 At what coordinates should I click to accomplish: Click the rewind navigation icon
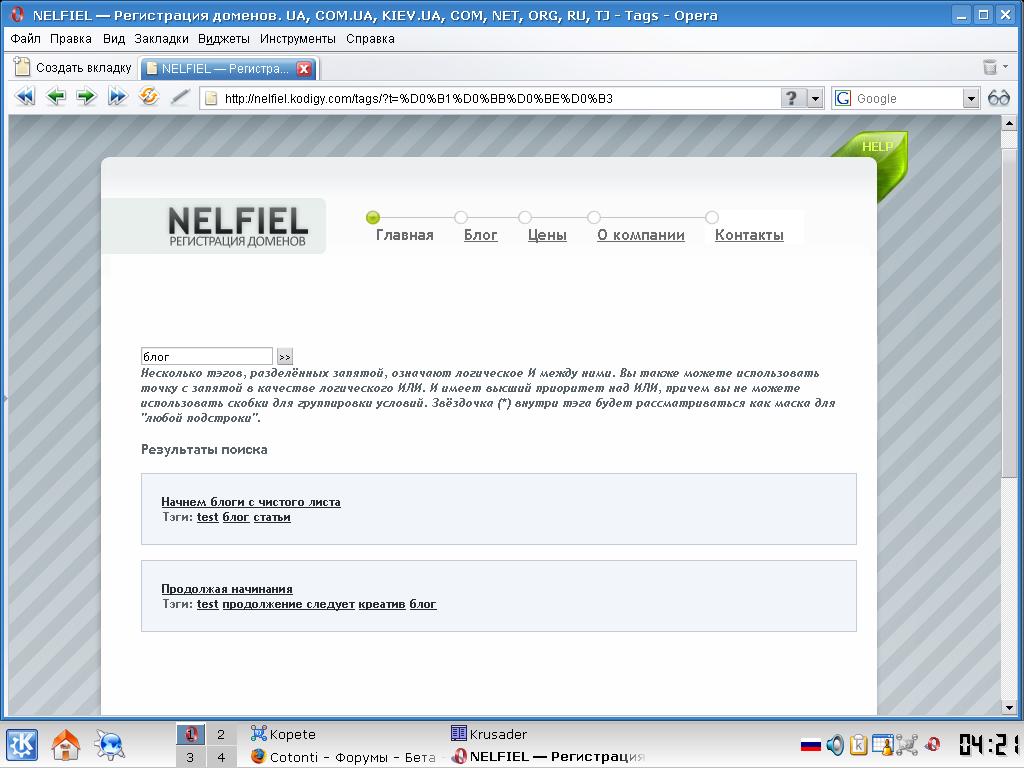[25, 97]
